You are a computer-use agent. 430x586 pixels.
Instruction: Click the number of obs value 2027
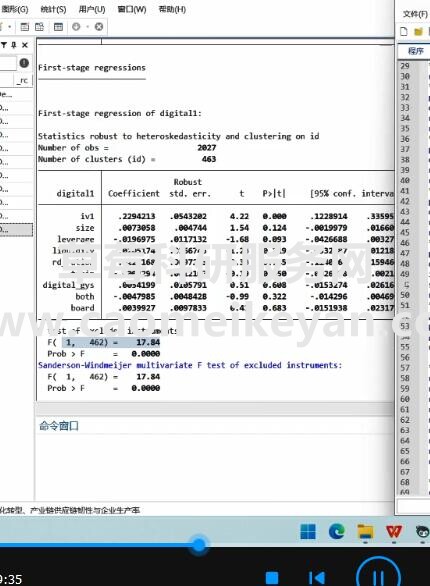[207, 148]
